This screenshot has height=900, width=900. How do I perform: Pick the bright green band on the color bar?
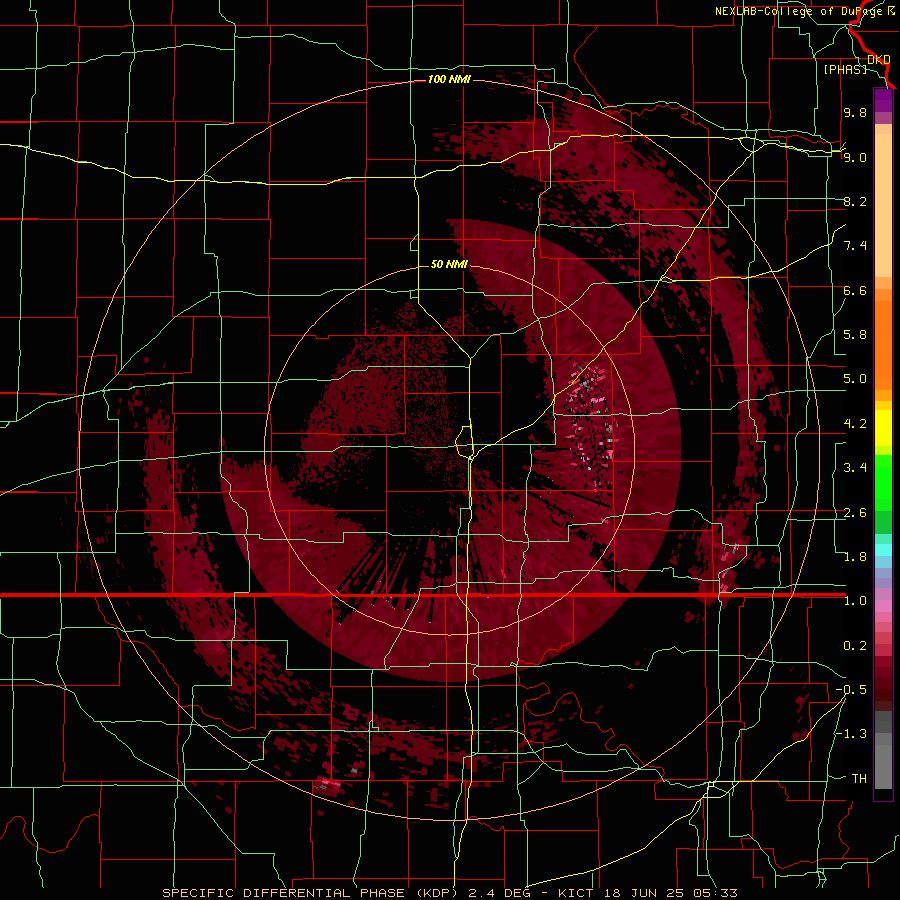[x=883, y=482]
